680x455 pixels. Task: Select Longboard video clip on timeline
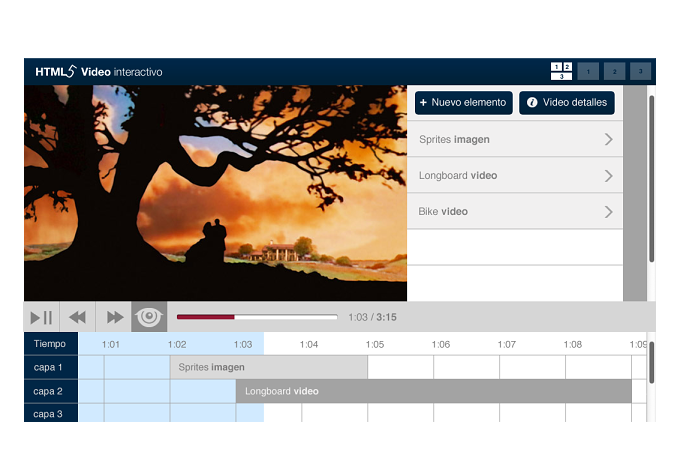[434, 391]
